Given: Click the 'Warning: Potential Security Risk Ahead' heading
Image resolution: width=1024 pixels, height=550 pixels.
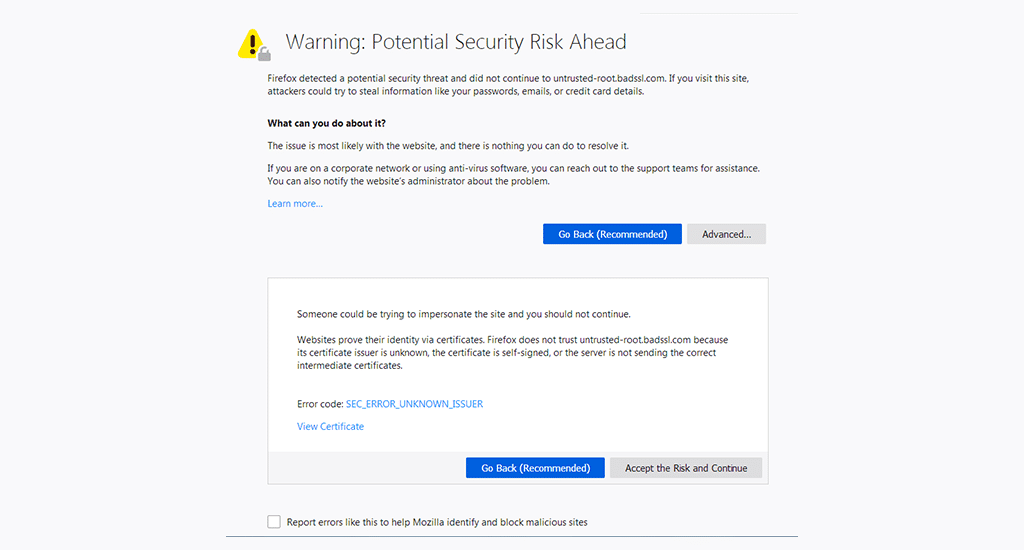Looking at the screenshot, I should 456,42.
